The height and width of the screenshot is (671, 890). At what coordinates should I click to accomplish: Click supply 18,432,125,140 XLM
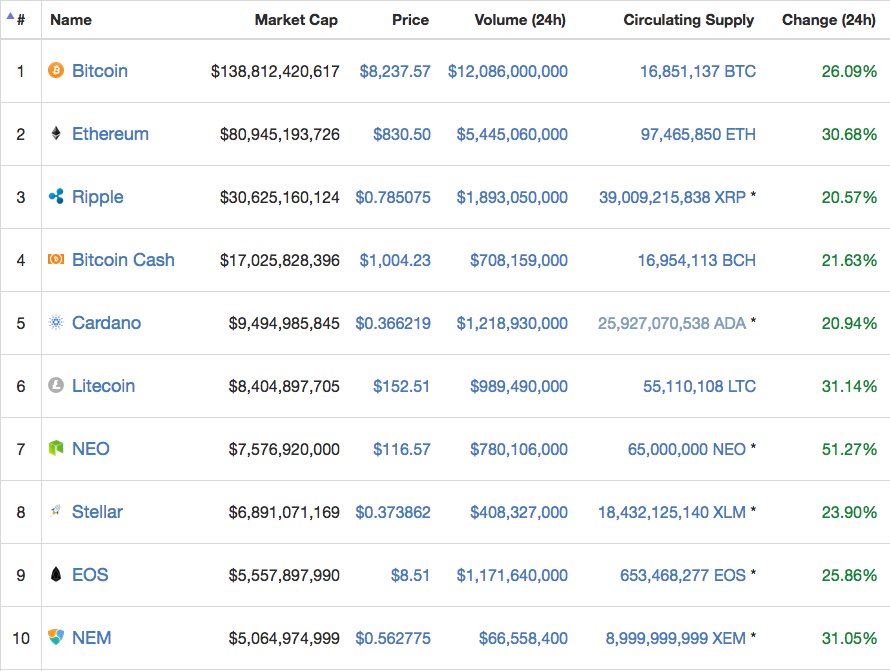coord(671,513)
